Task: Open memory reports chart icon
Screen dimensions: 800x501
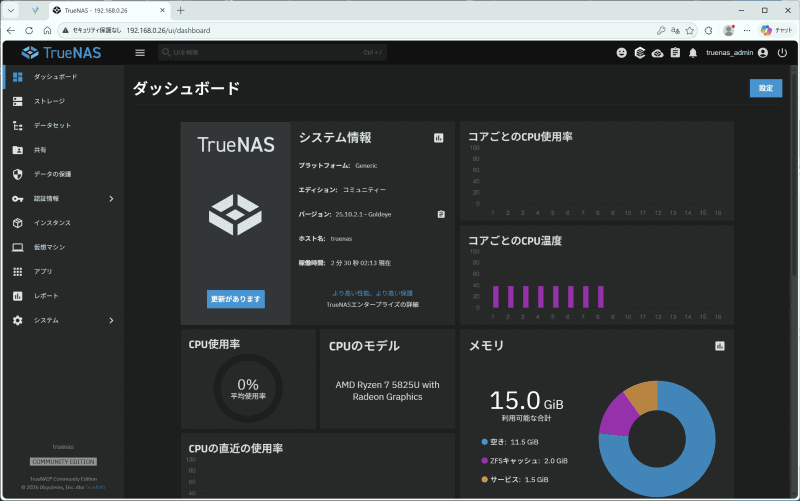Action: click(720, 346)
